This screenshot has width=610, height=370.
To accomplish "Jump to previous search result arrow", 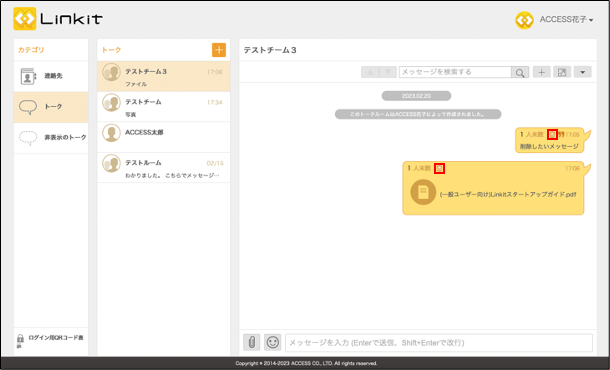I will coord(370,72).
